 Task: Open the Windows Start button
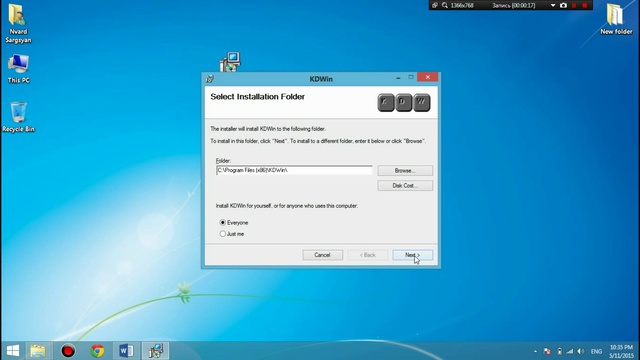(x=13, y=351)
